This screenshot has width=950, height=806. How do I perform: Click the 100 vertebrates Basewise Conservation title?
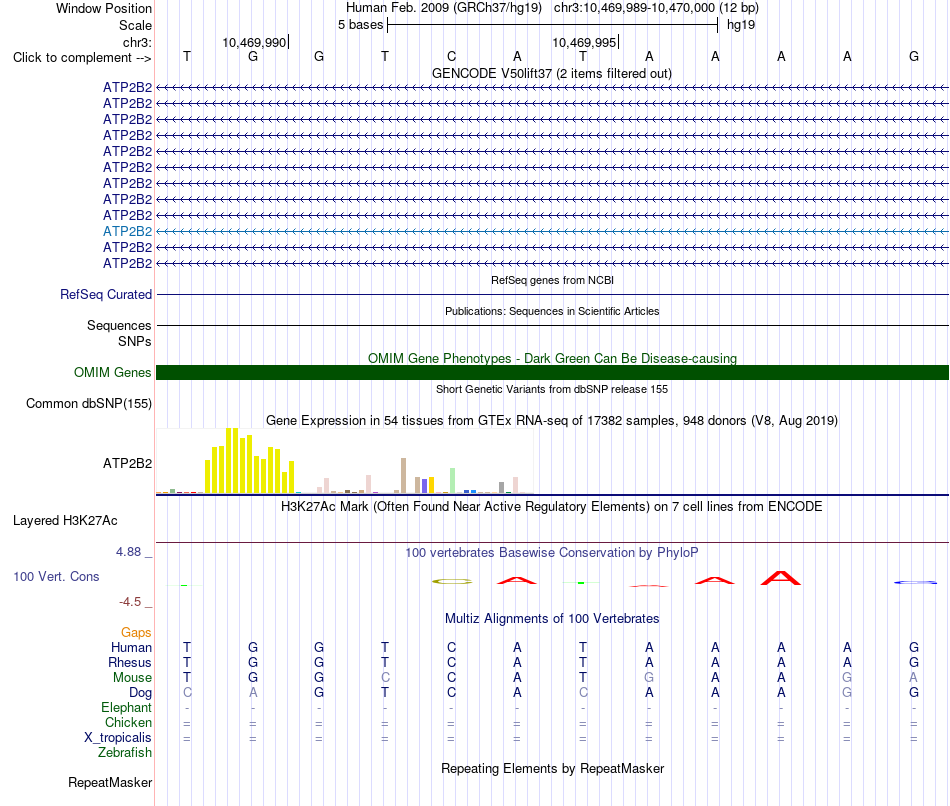(551, 553)
